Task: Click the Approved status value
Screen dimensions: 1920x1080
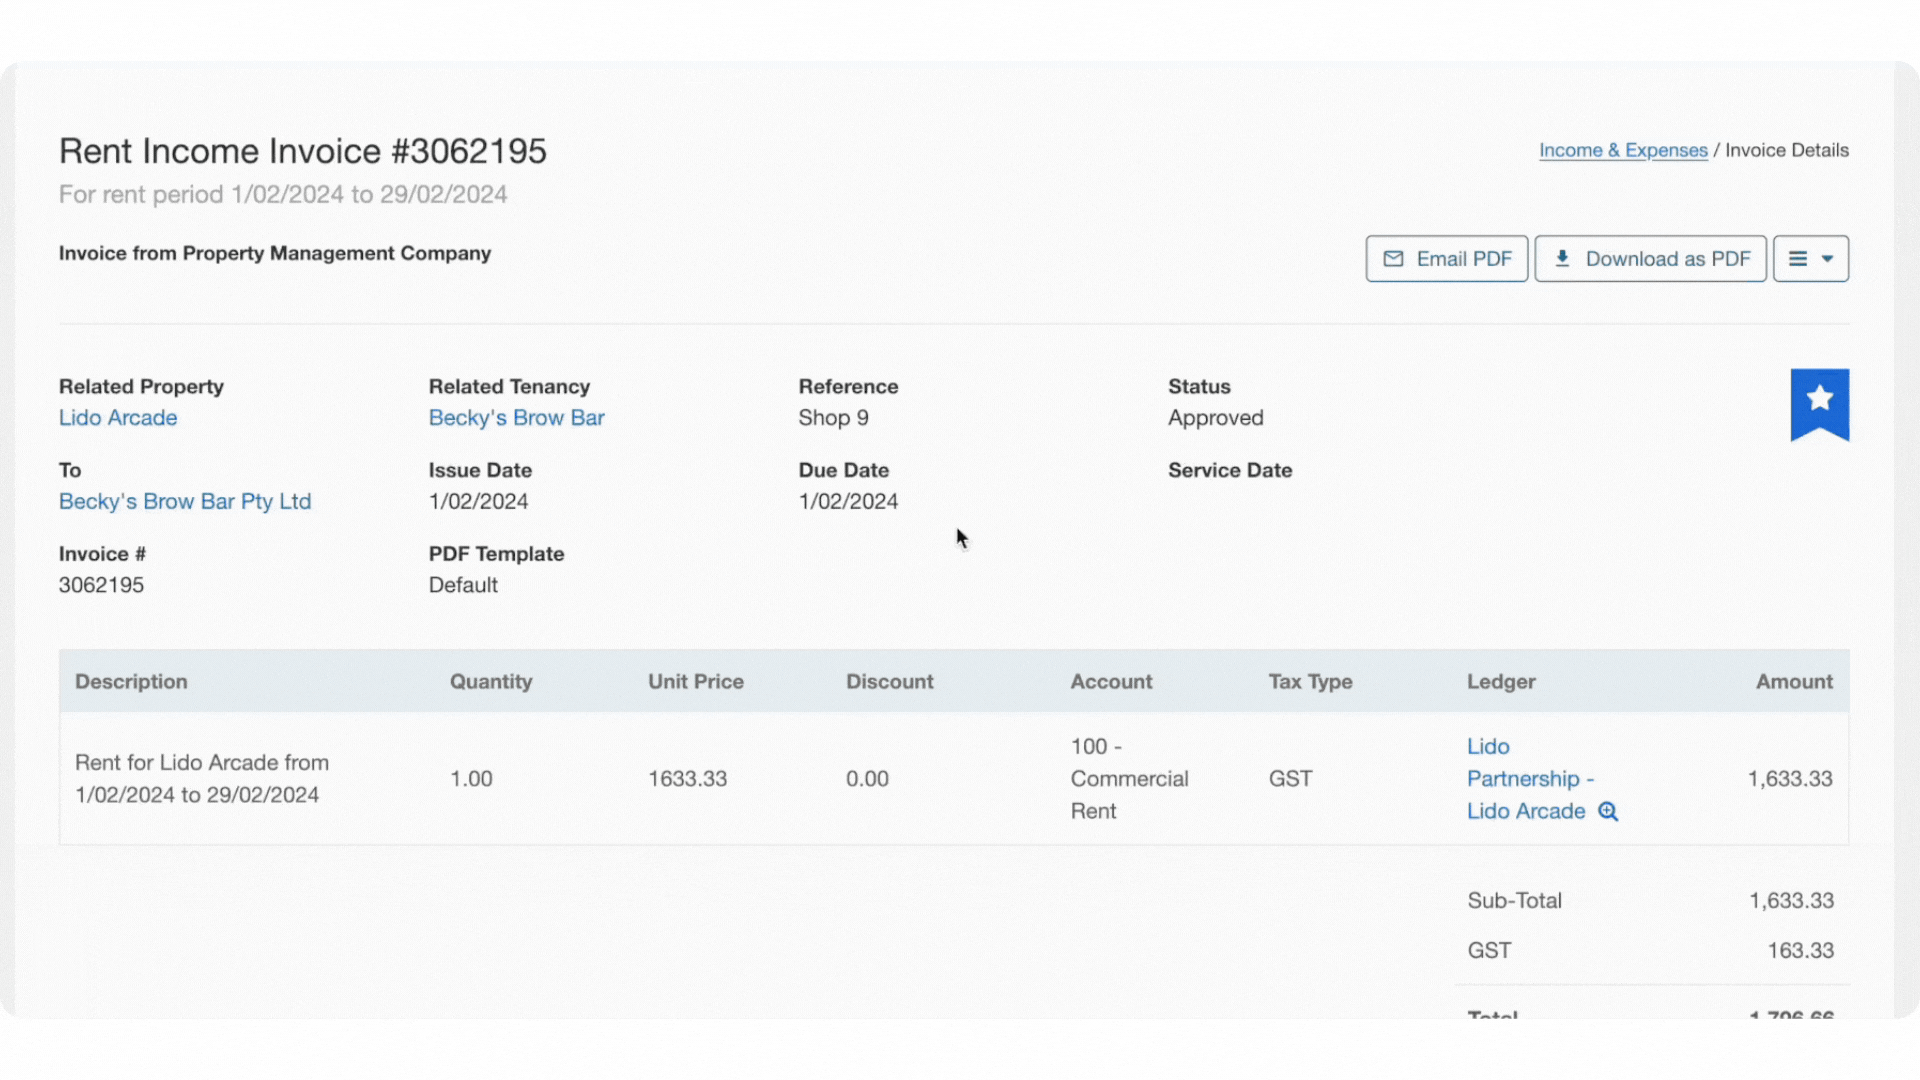Action: [x=1215, y=418]
